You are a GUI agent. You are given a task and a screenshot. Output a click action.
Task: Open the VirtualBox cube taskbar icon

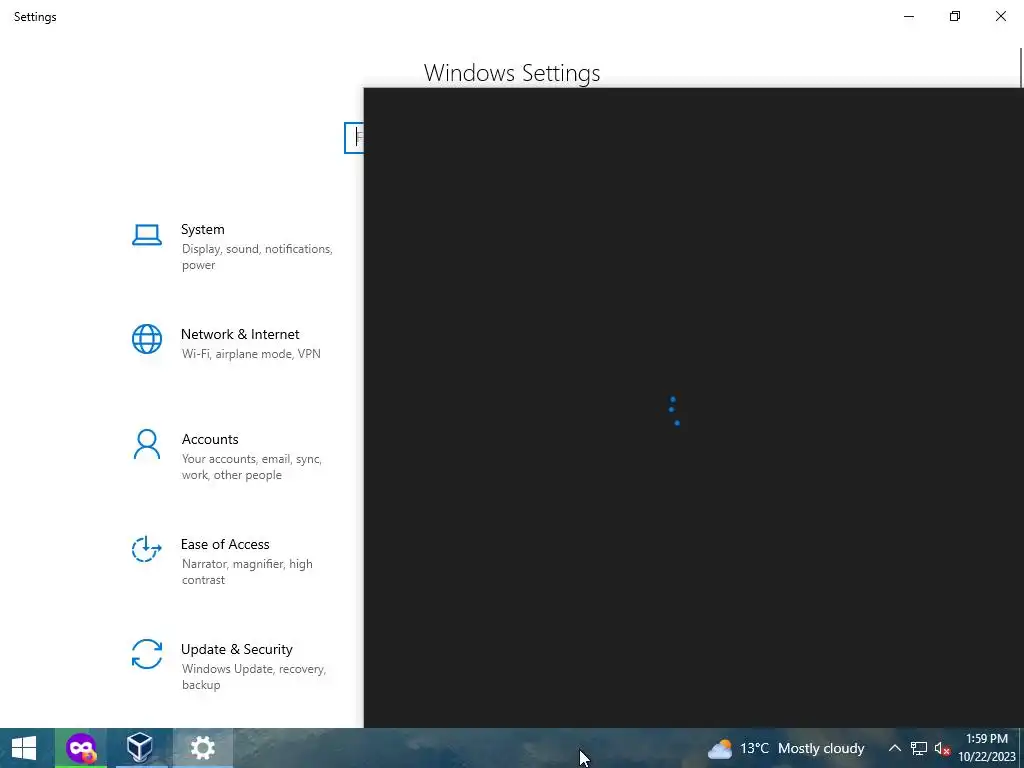point(139,748)
